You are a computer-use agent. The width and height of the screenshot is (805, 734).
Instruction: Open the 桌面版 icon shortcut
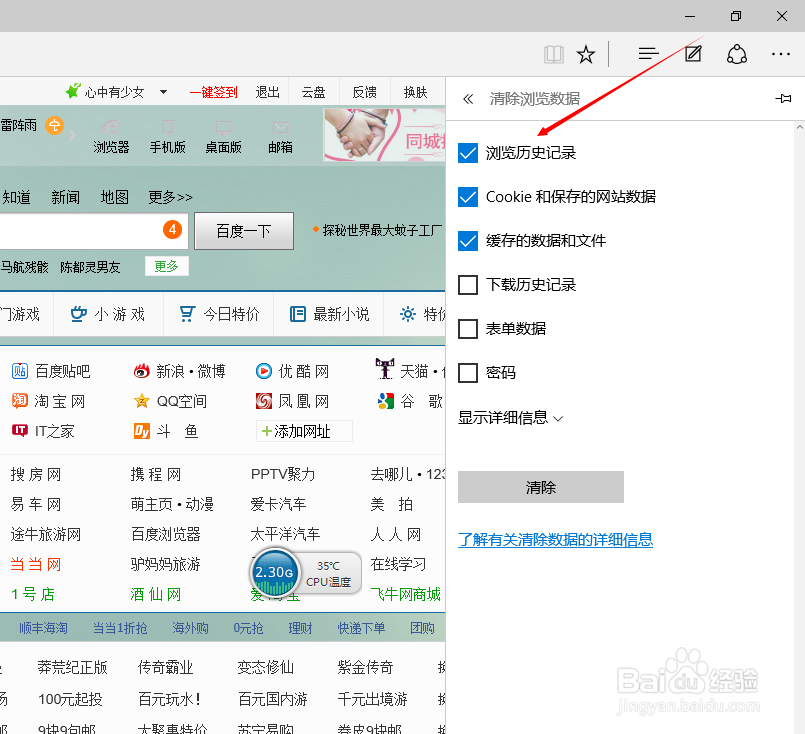[x=223, y=137]
